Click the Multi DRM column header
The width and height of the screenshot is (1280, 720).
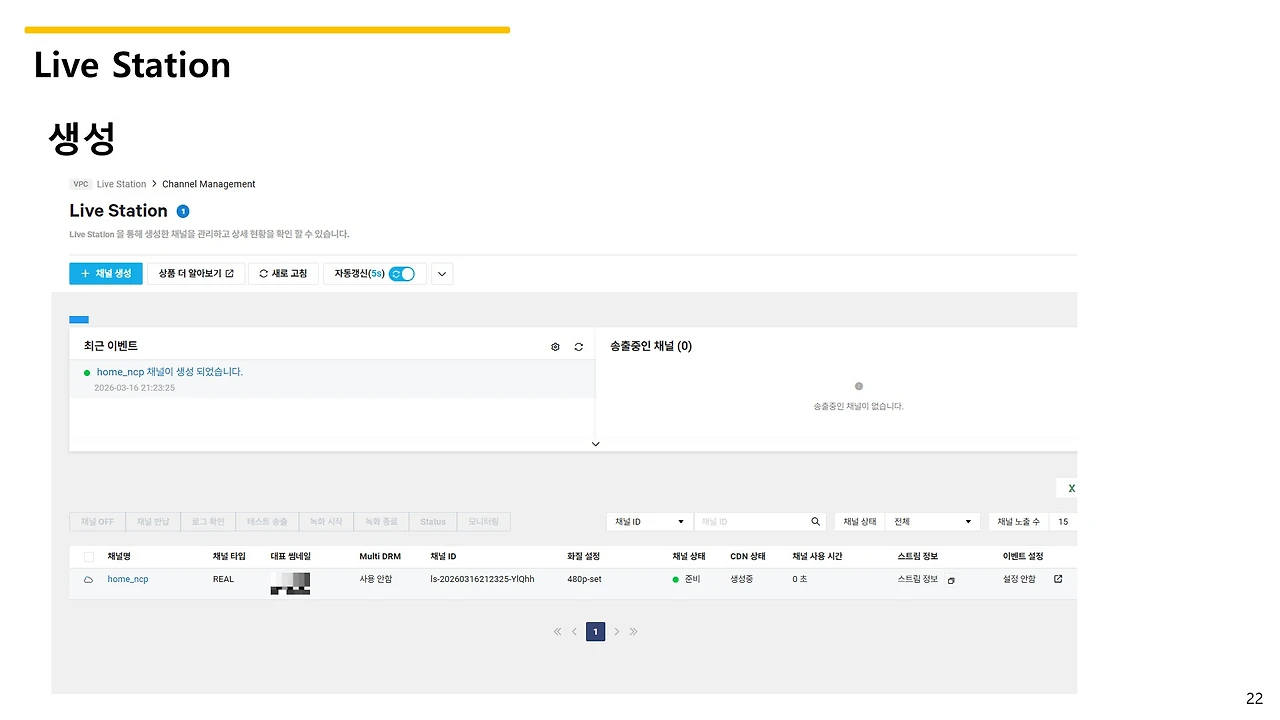[x=380, y=556]
